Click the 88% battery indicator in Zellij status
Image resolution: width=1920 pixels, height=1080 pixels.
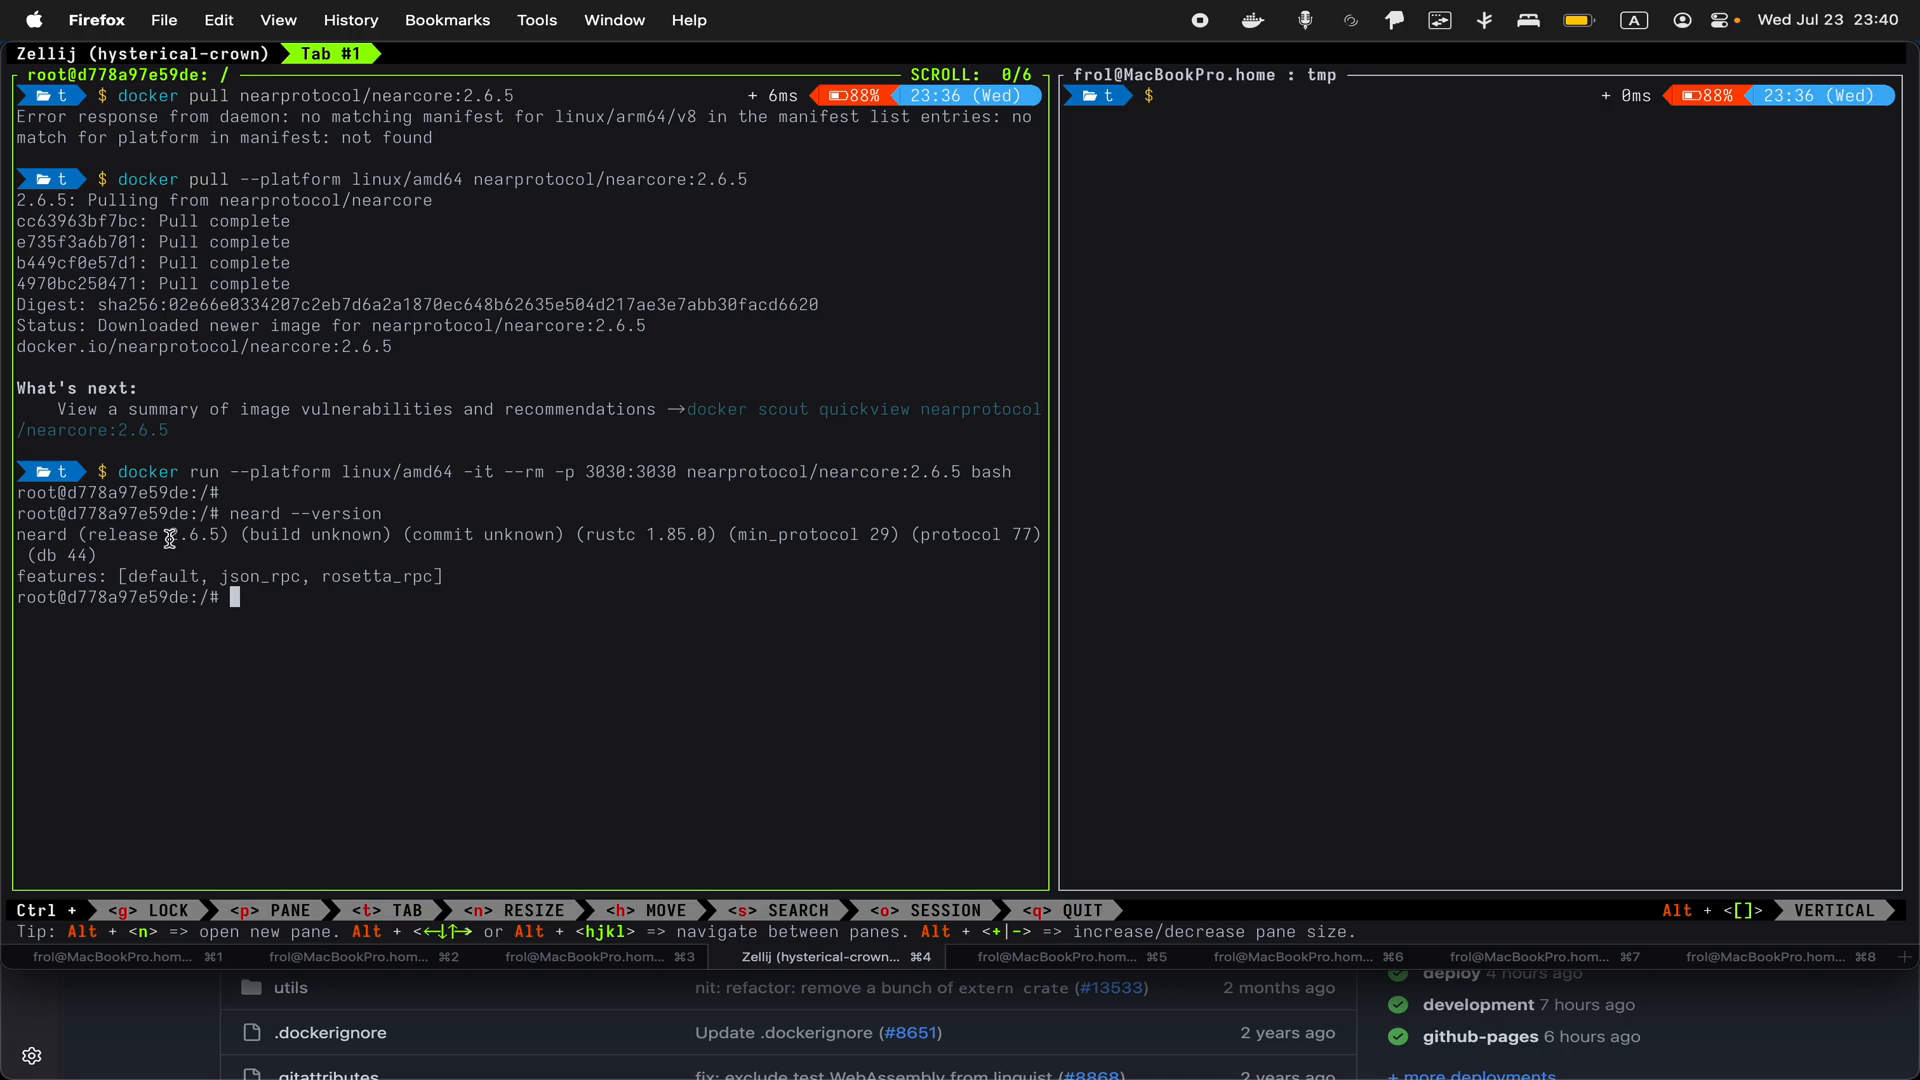(853, 95)
